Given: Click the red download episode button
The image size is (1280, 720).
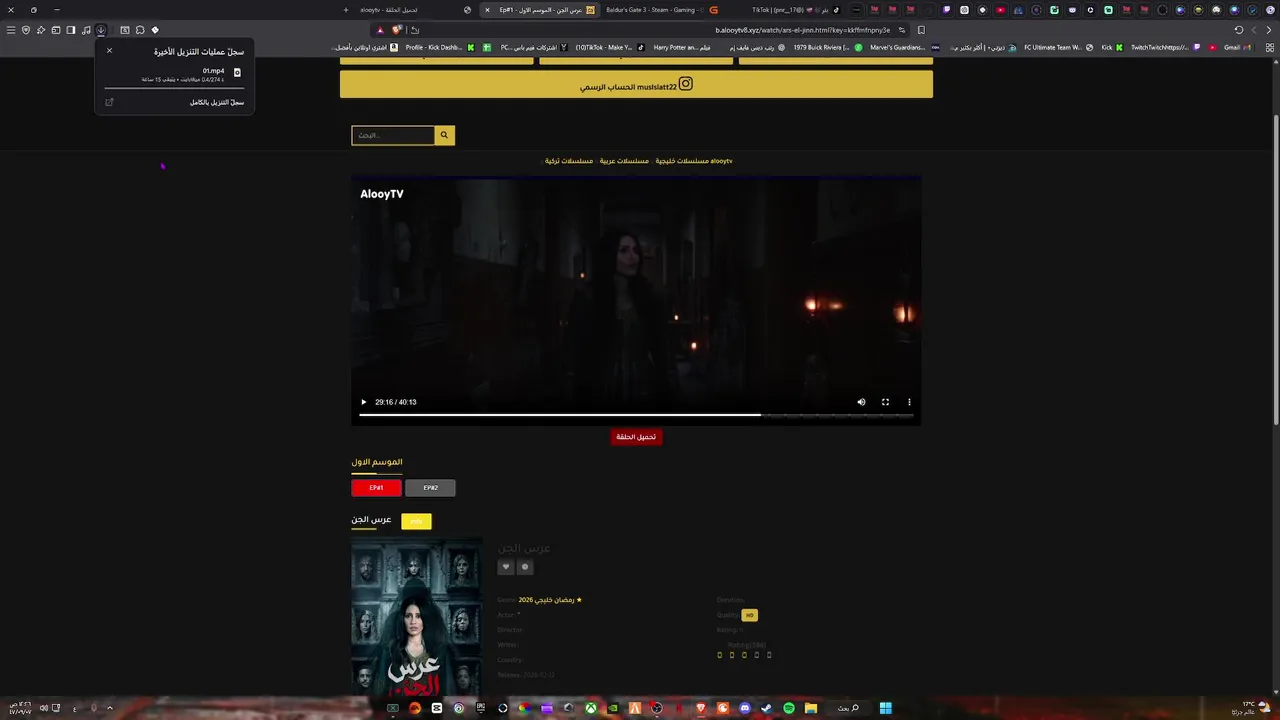Looking at the screenshot, I should [636, 437].
